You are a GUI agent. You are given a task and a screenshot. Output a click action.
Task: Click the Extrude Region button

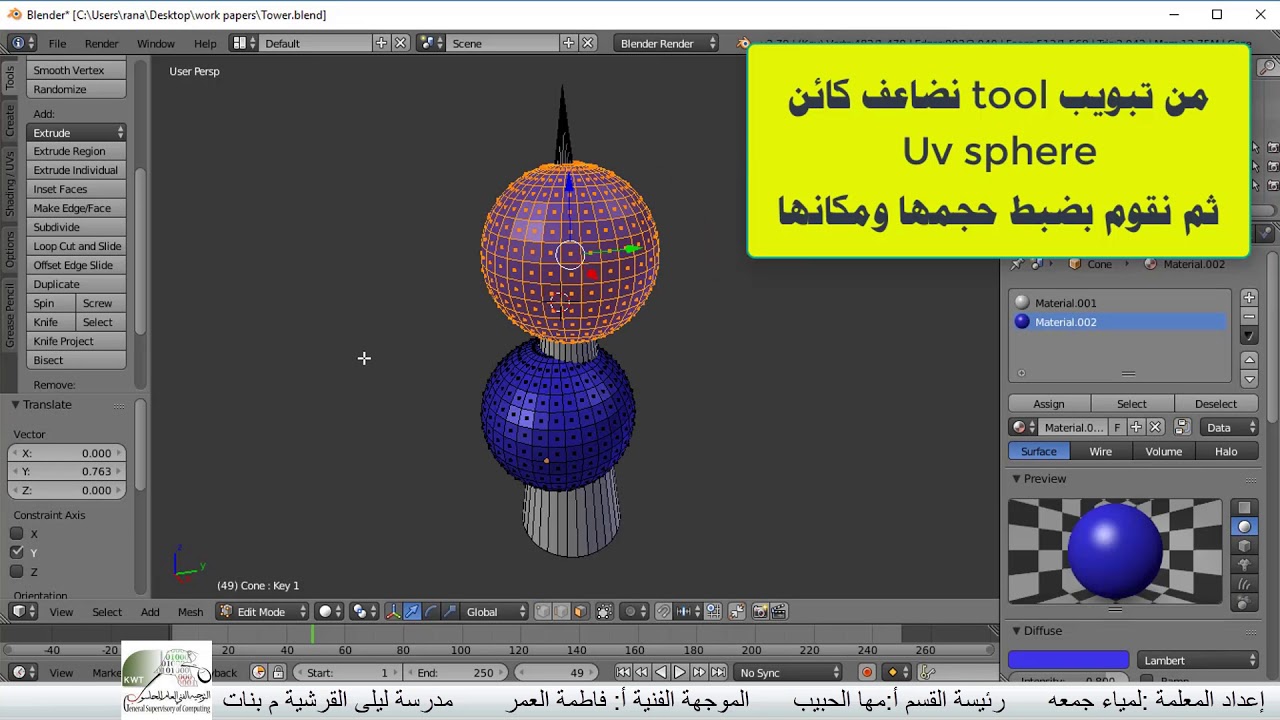[76, 151]
